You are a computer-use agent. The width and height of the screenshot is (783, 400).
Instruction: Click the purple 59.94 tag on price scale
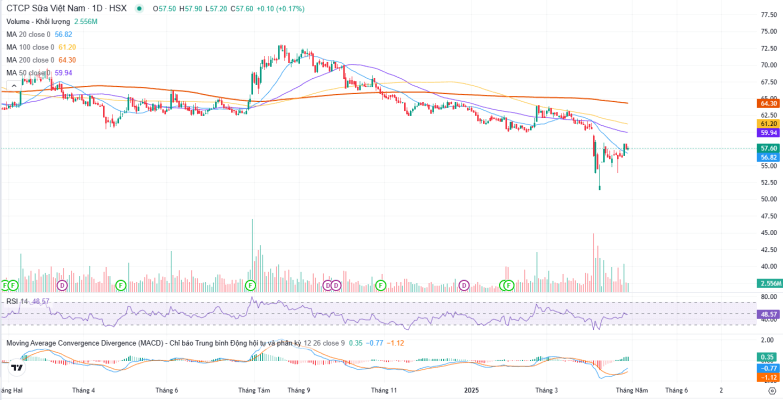tap(768, 133)
